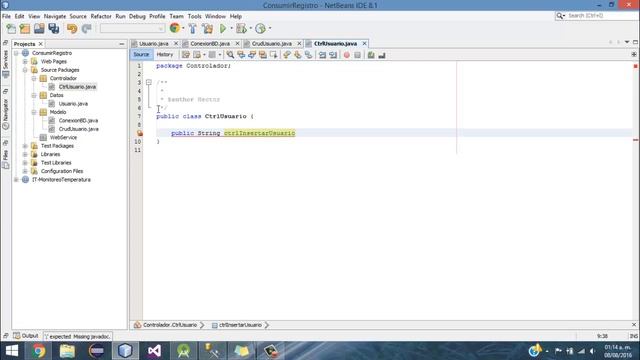Viewport: 640px width, 360px height.
Task: Click the Find Next Occurrence icon
Action: [x=252, y=55]
